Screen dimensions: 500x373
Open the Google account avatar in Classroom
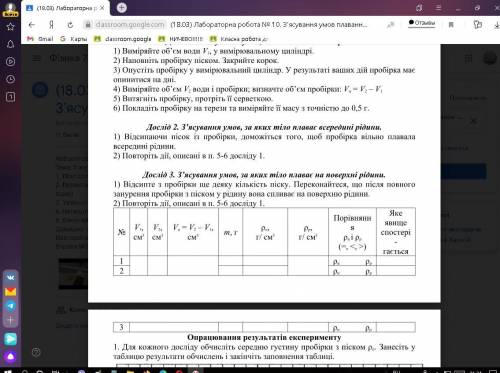[490, 59]
